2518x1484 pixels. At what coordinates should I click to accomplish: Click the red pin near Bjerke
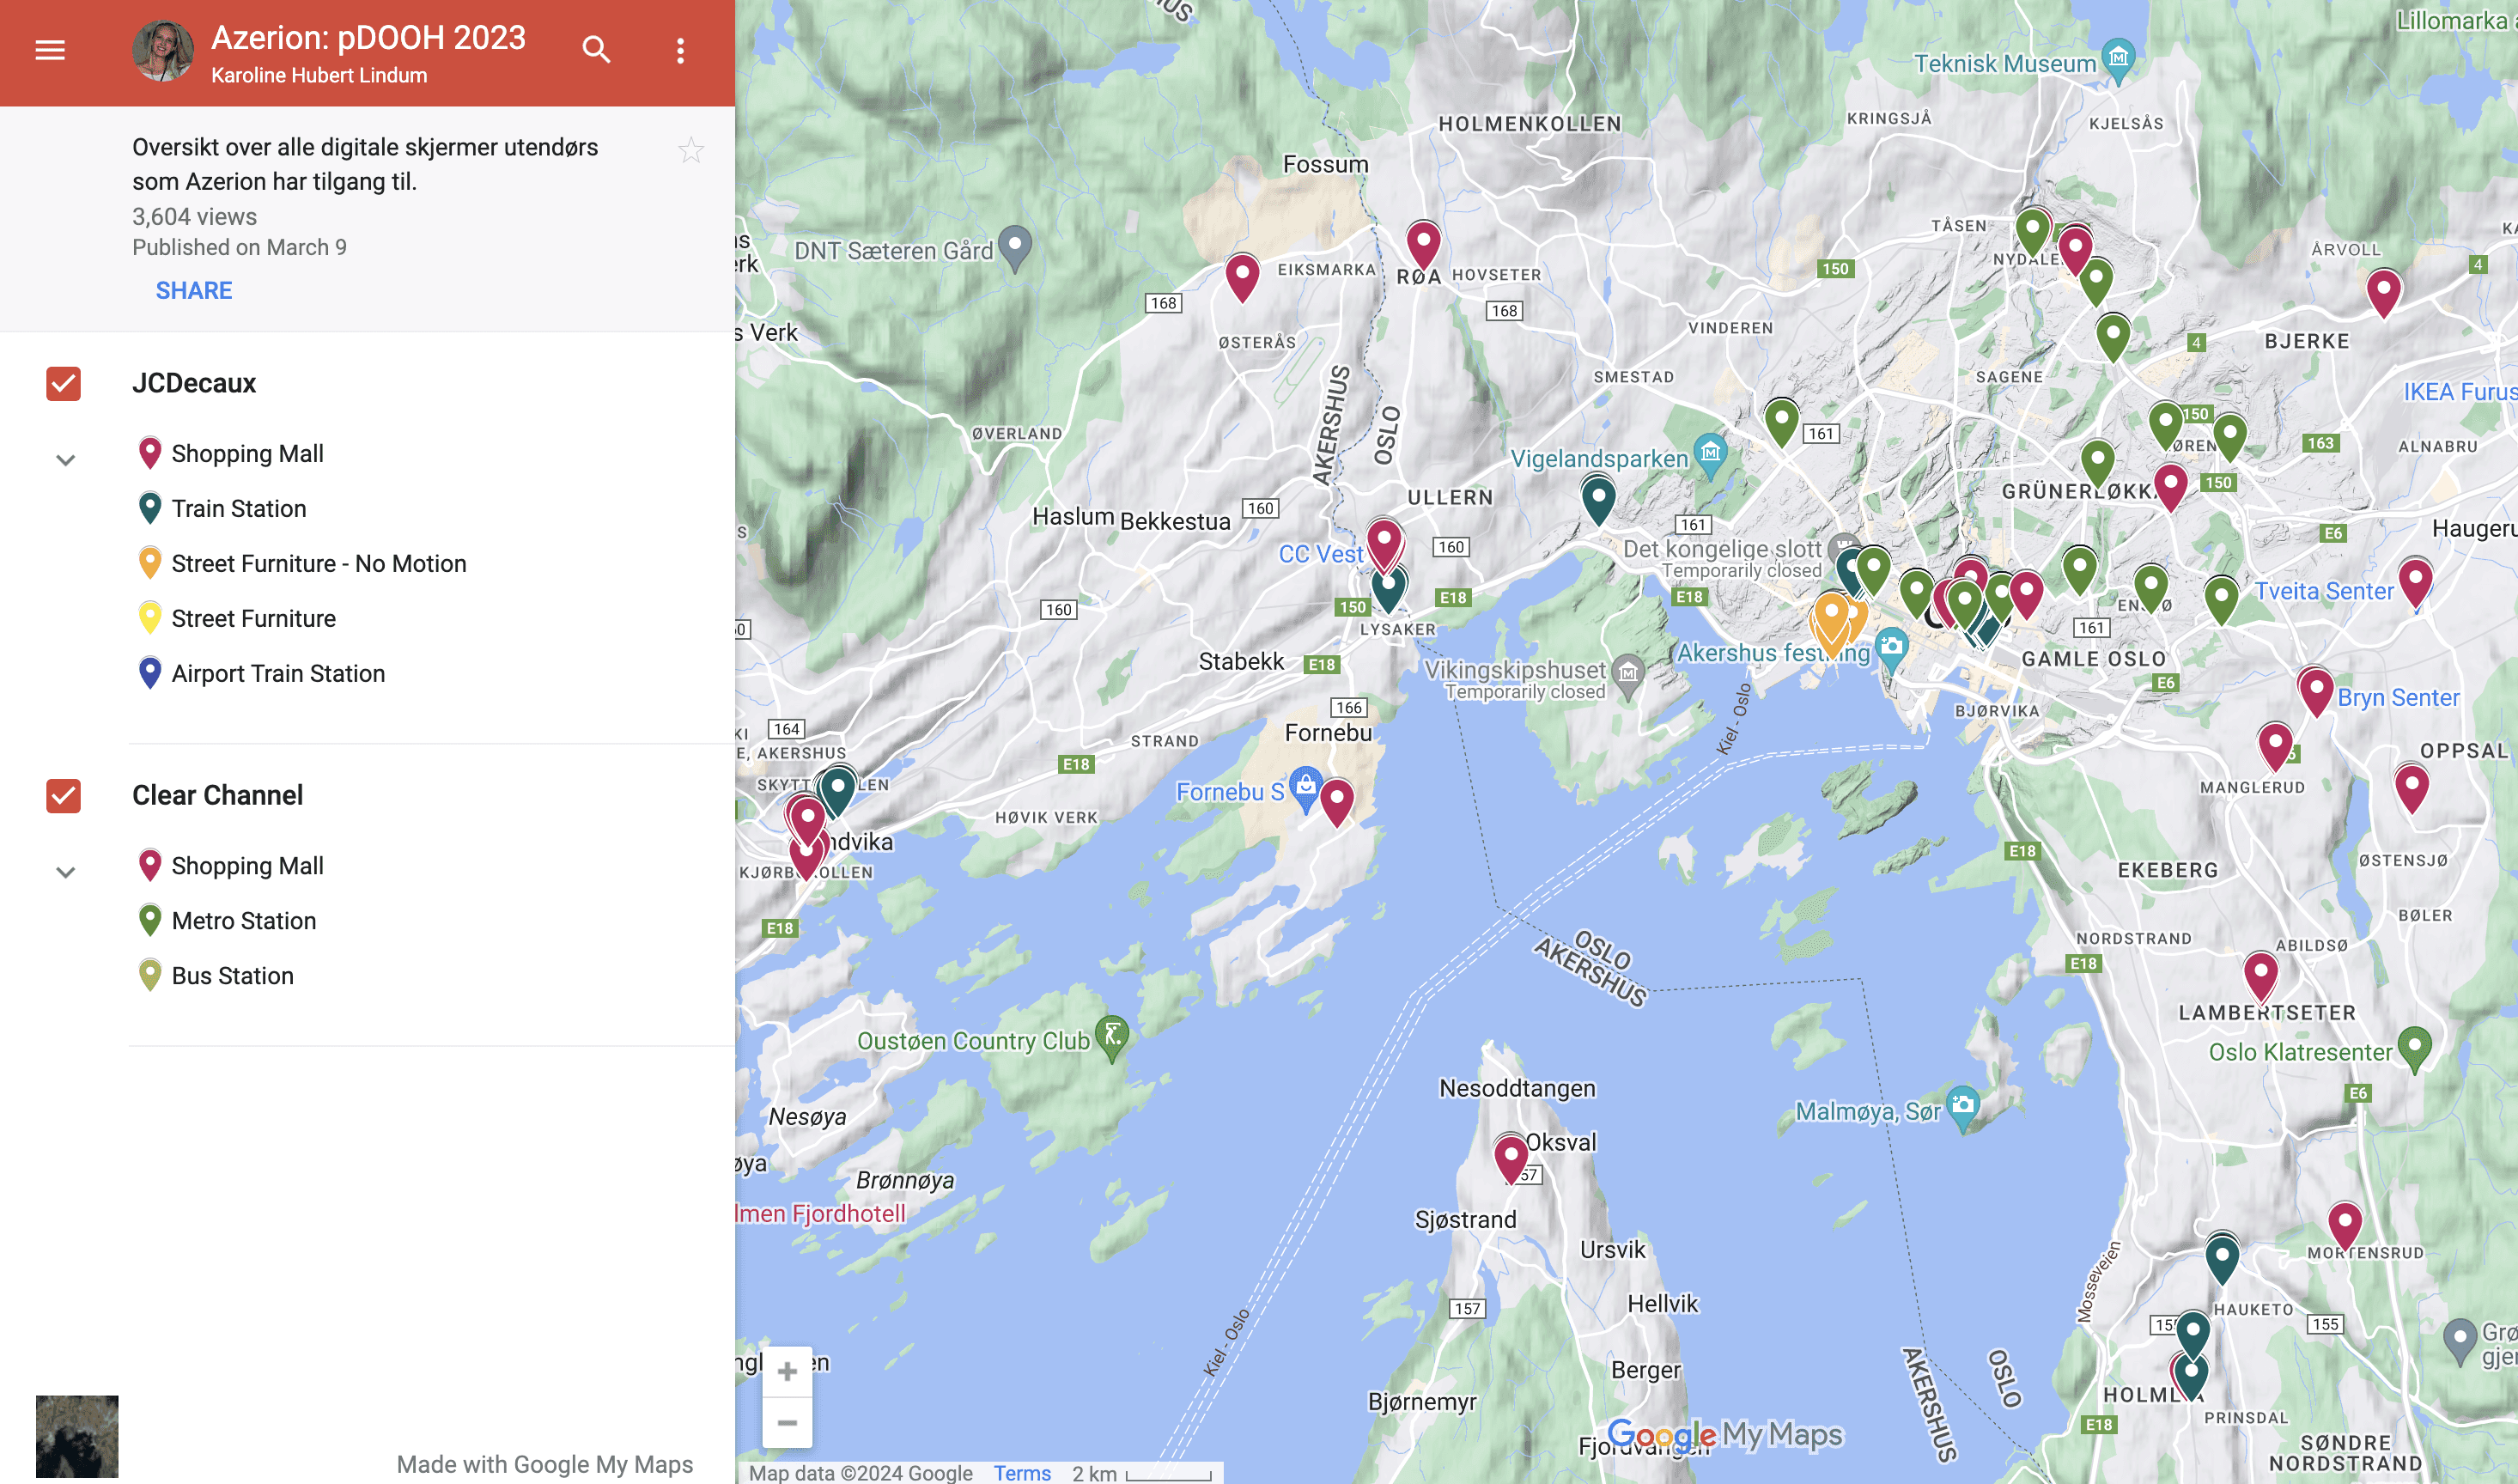point(2384,292)
